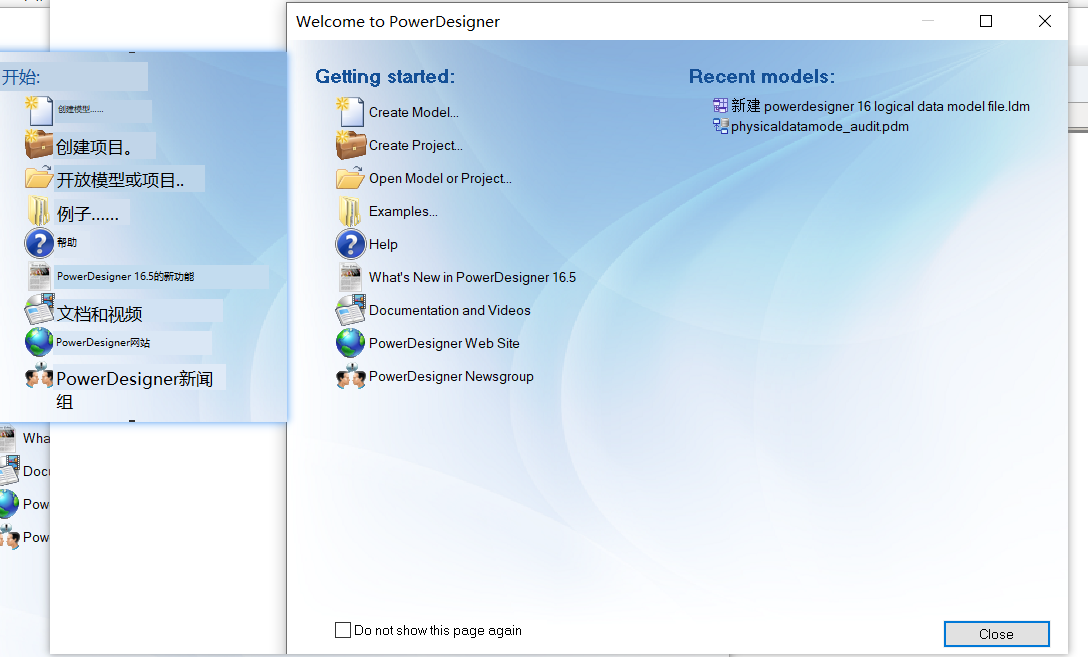Open What's New in PowerDesigner 16.5
Image resolution: width=1088 pixels, height=657 pixels.
pos(473,278)
